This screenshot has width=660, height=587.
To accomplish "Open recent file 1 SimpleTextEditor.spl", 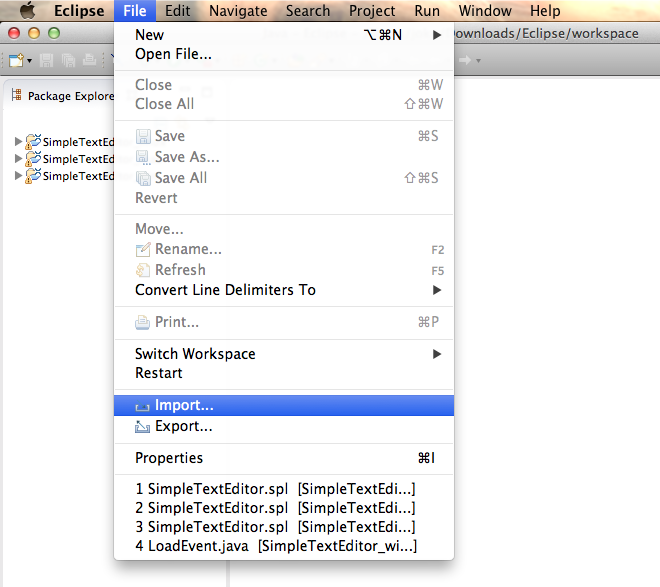I will [284, 489].
